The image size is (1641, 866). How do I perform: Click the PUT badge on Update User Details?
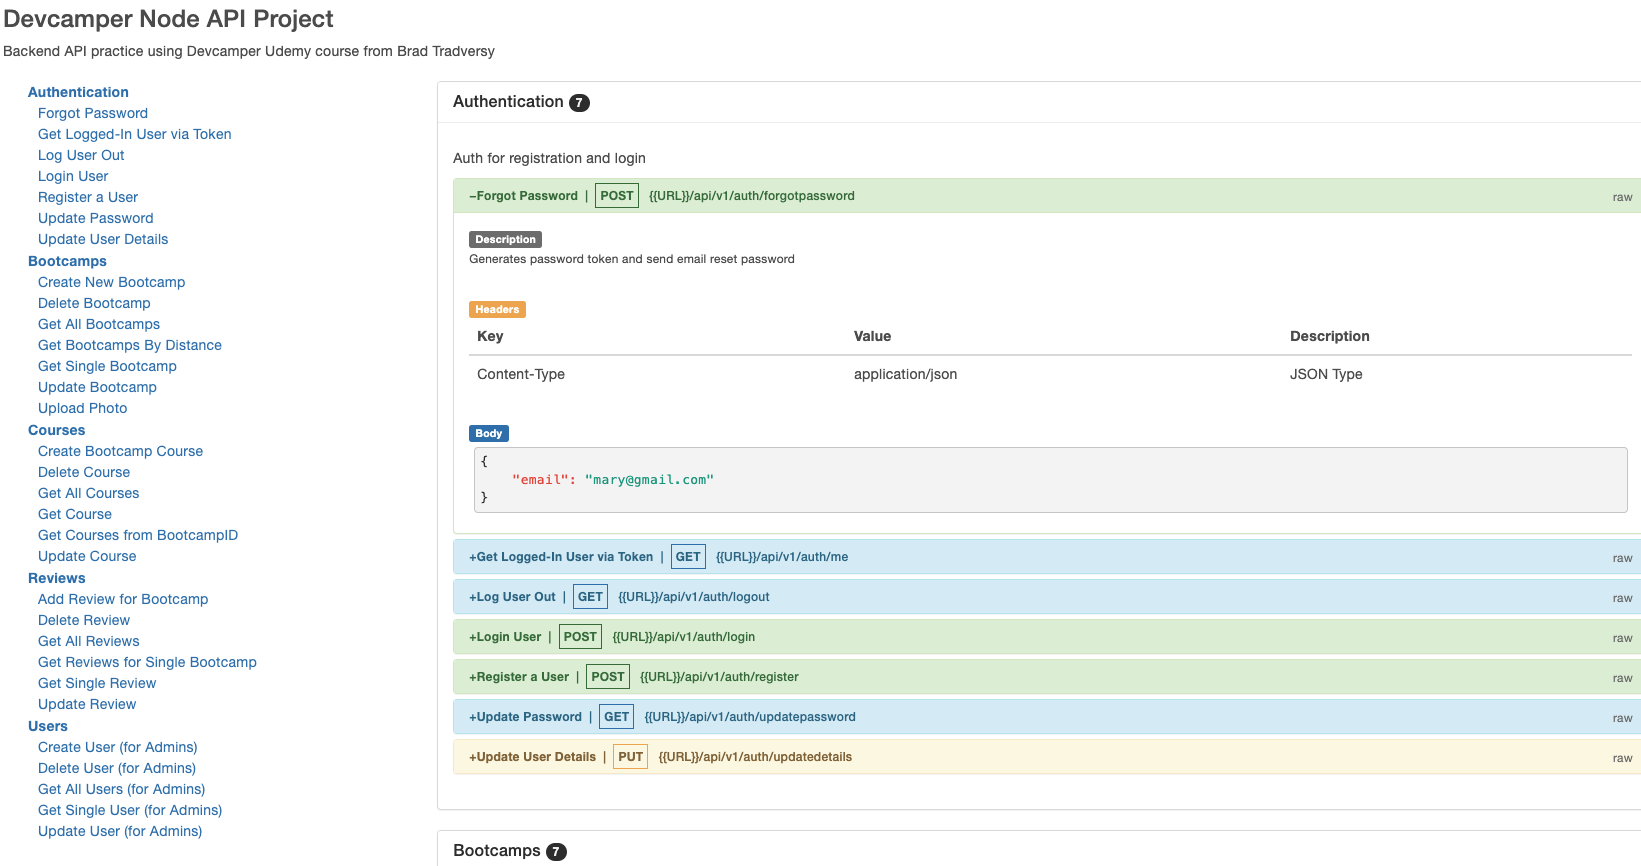[x=630, y=757]
